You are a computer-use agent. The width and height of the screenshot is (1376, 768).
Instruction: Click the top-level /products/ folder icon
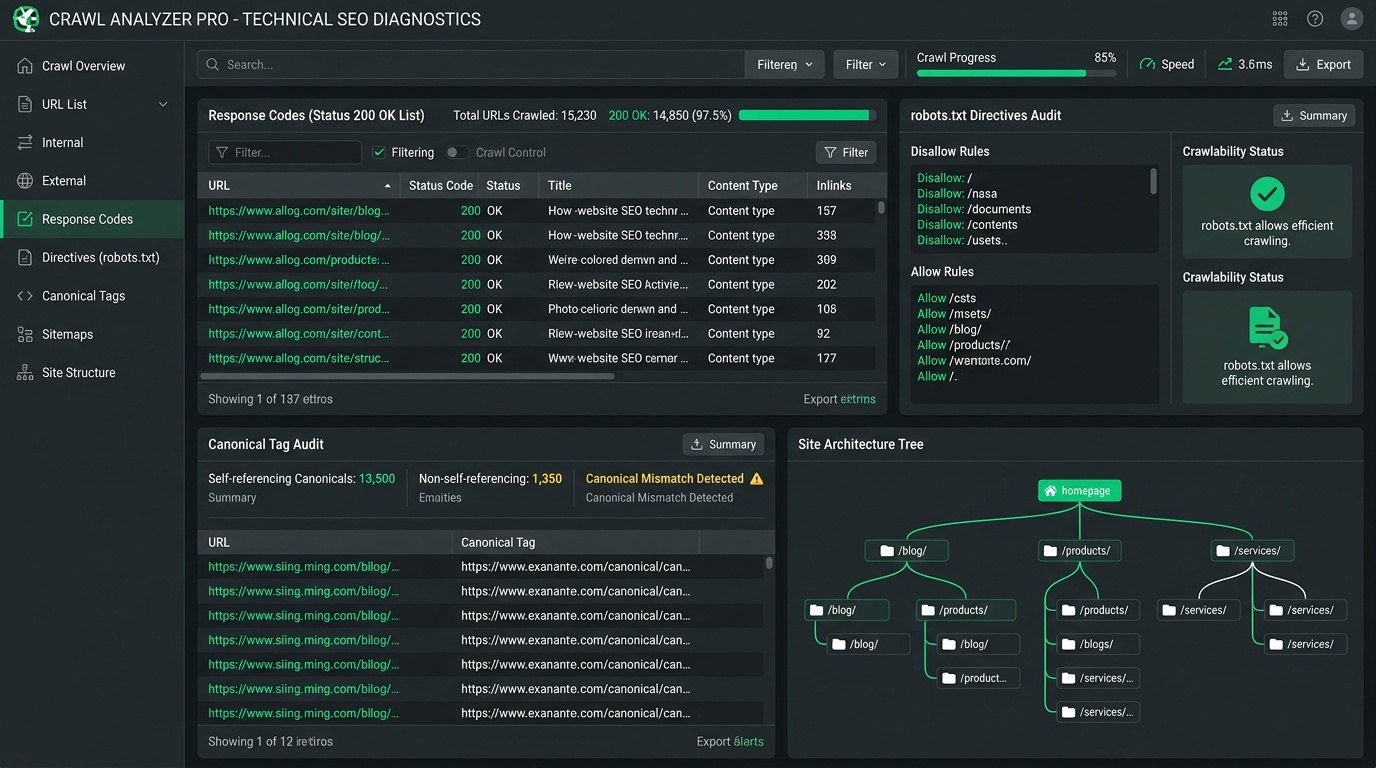pyautogui.click(x=1049, y=551)
